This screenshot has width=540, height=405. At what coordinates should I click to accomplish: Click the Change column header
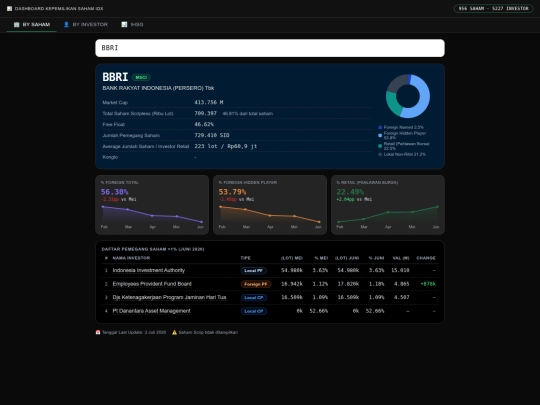[426, 258]
